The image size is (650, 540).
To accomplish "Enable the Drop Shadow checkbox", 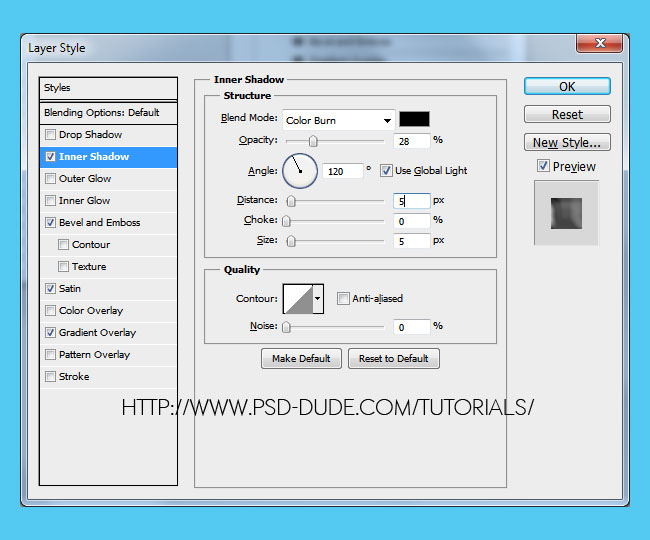I will [50, 135].
